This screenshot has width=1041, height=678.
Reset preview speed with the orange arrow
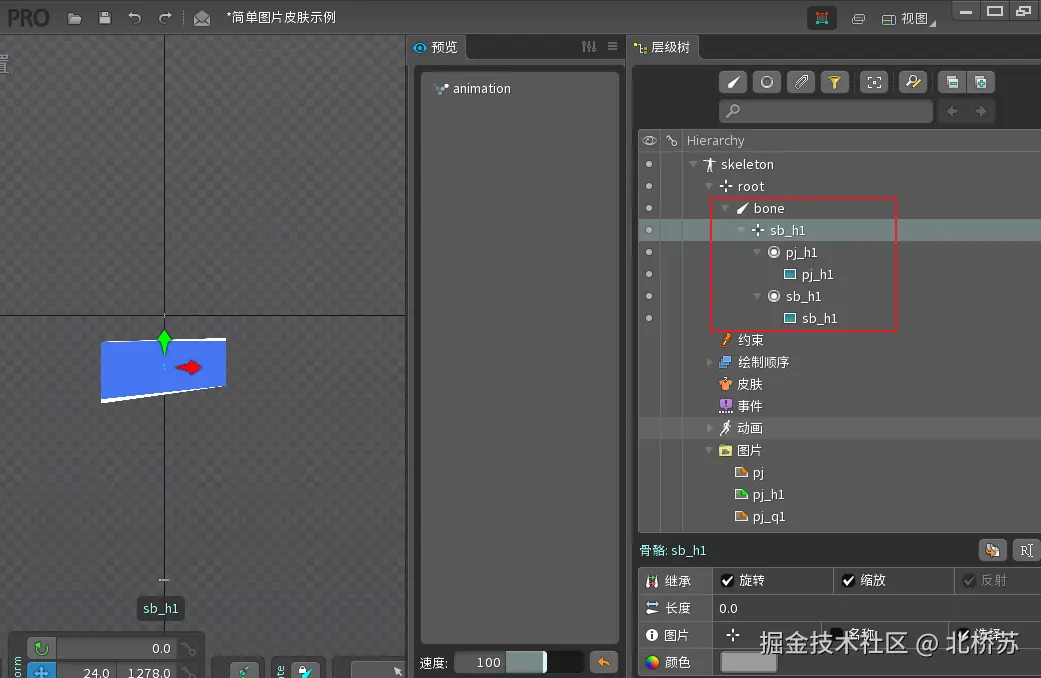(604, 663)
